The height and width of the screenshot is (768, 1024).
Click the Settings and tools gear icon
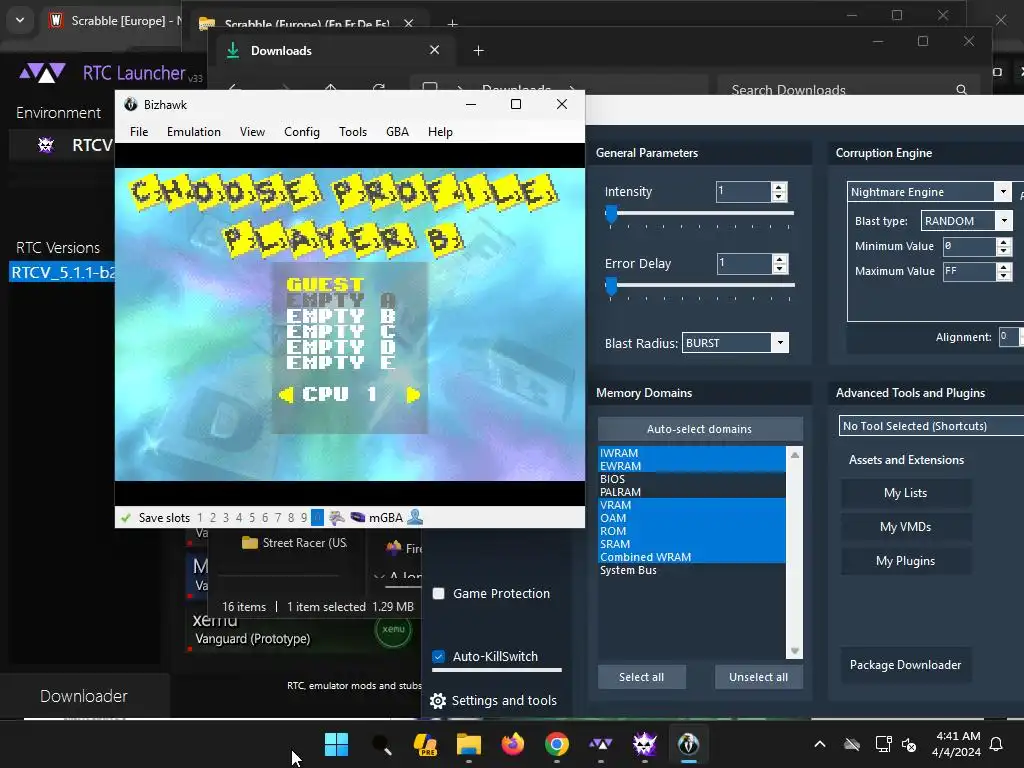click(x=438, y=701)
